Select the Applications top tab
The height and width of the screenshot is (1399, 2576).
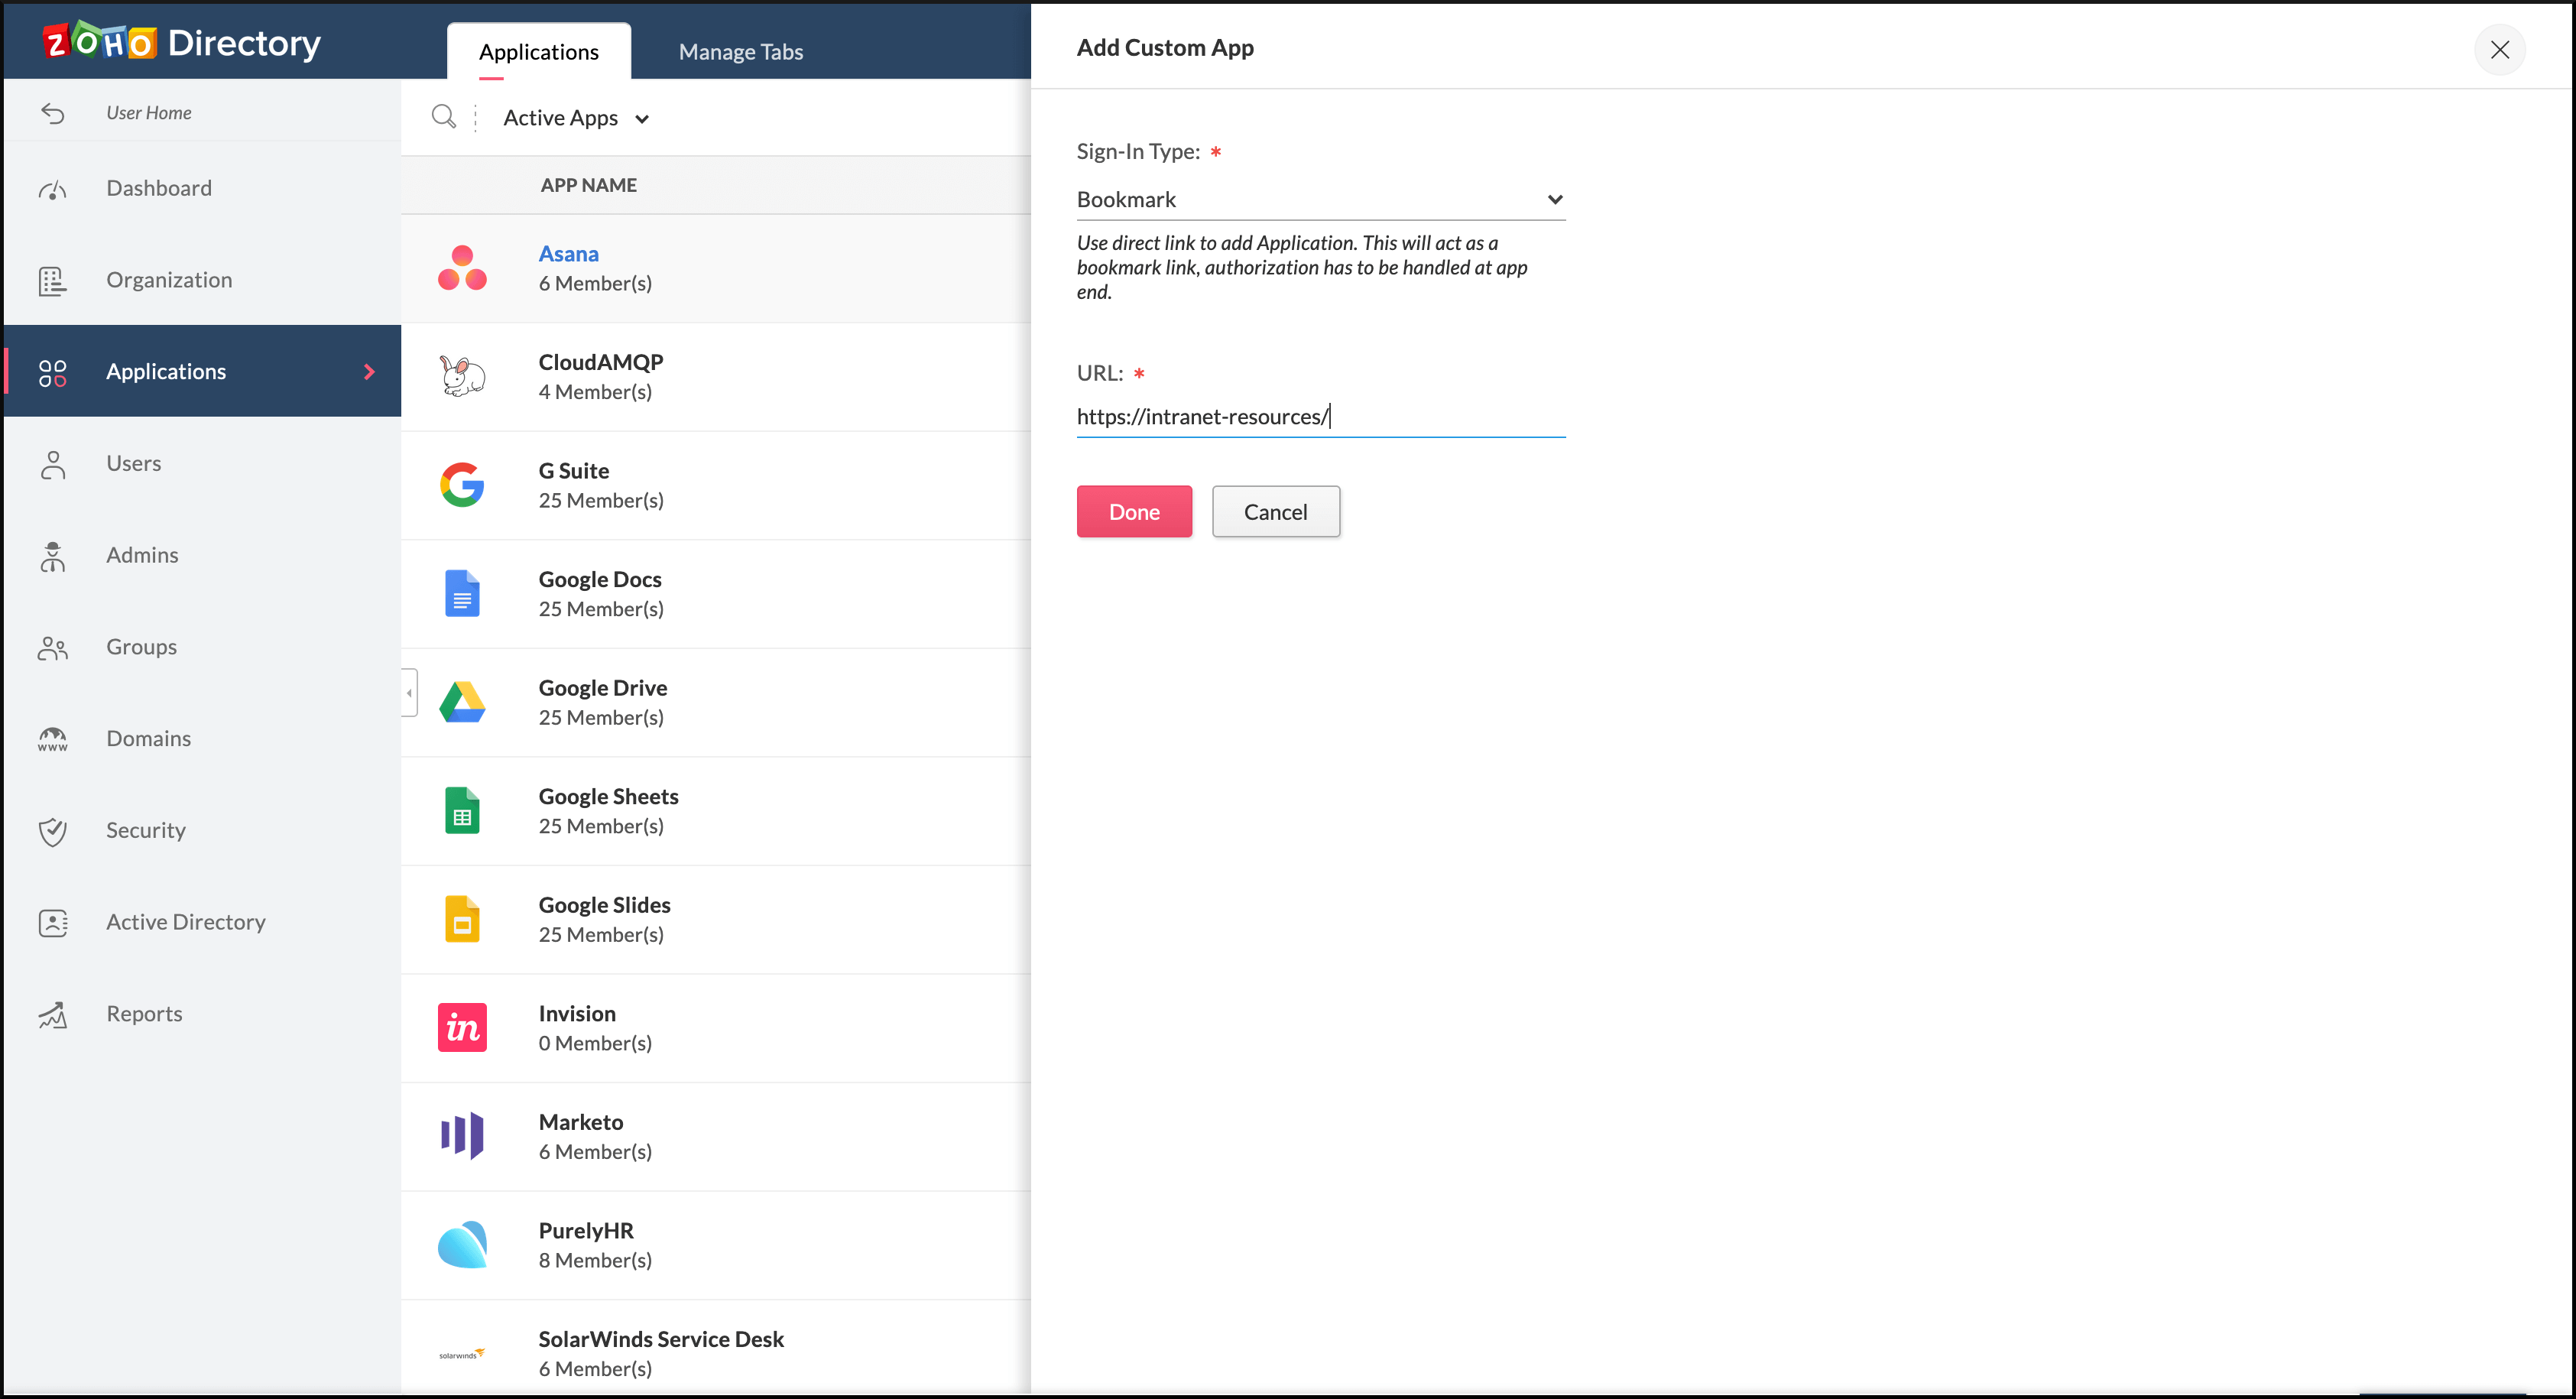click(x=538, y=52)
